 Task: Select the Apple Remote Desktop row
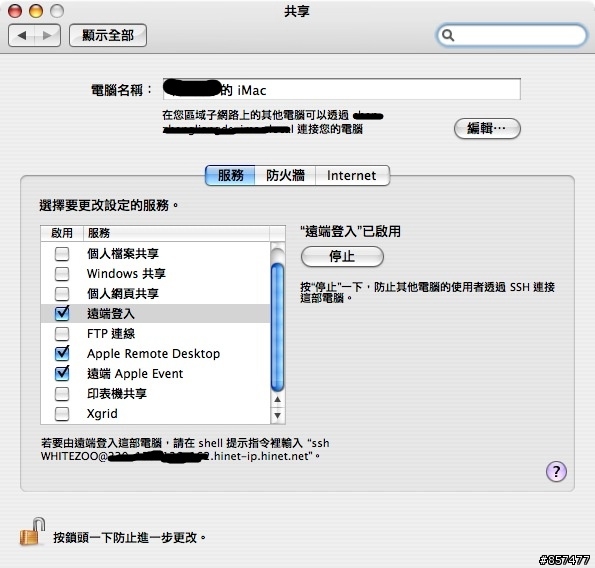click(x=155, y=354)
